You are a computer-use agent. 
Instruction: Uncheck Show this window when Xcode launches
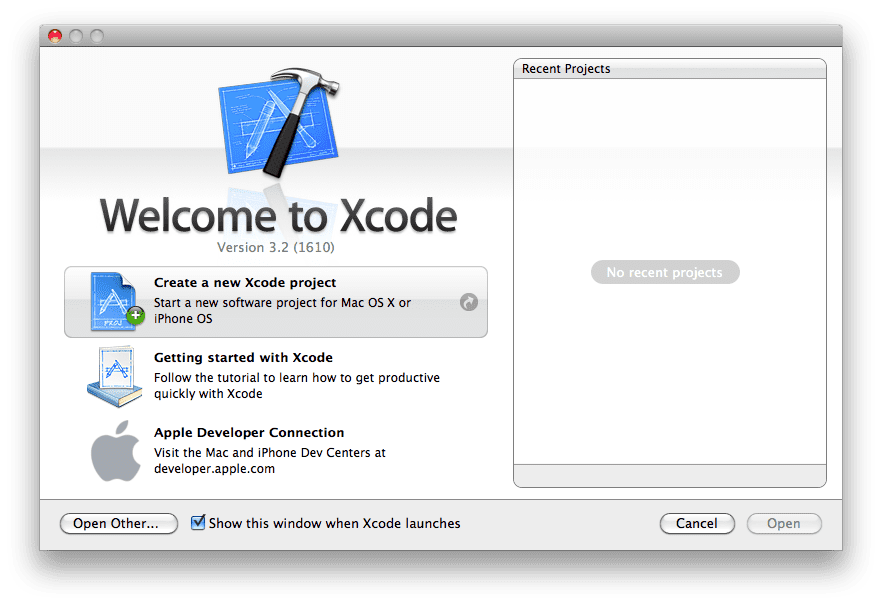pyautogui.click(x=197, y=523)
